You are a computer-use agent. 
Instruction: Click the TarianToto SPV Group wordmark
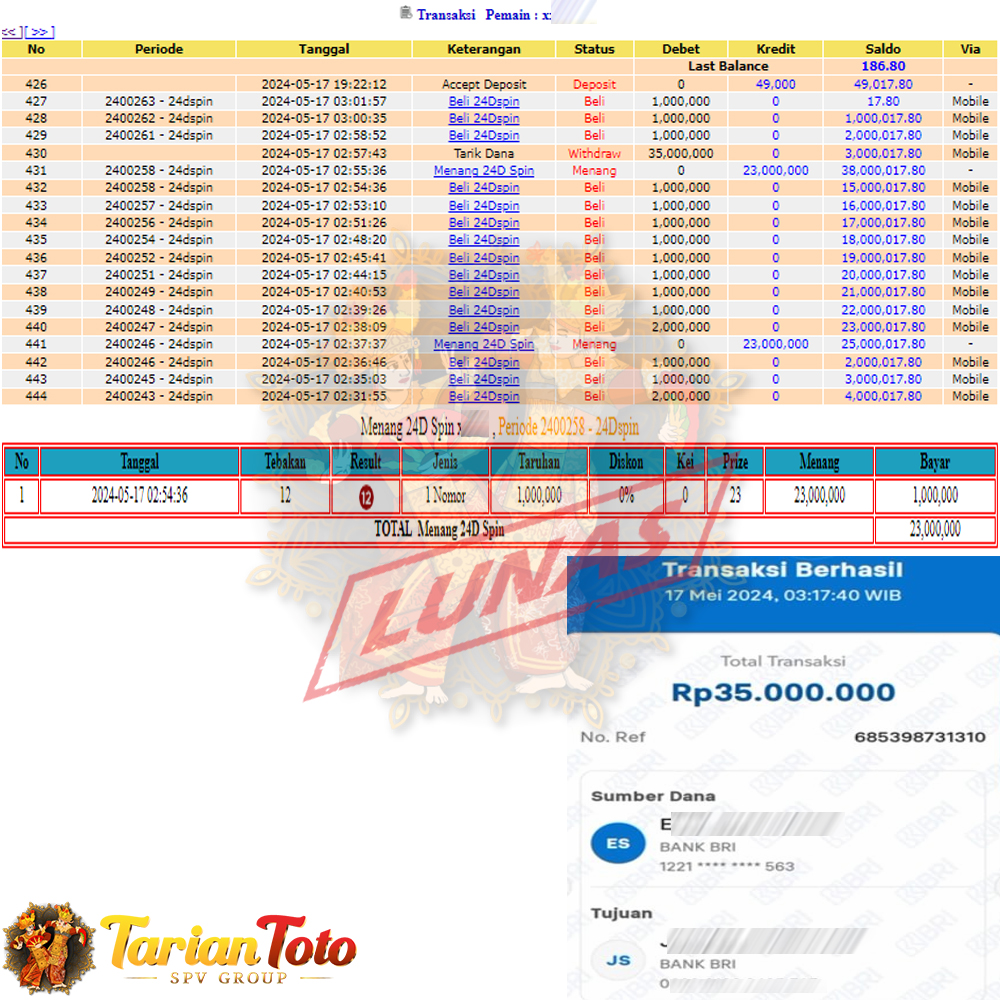click(x=228, y=945)
